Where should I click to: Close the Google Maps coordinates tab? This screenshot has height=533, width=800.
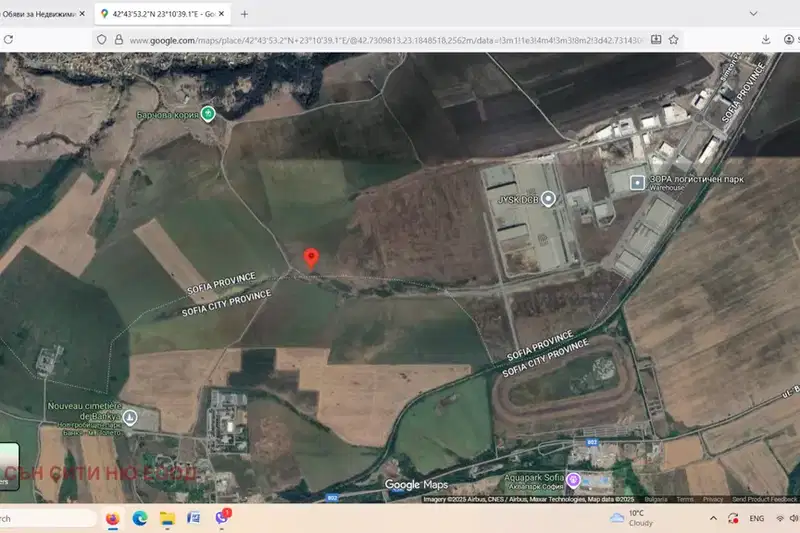[221, 14]
